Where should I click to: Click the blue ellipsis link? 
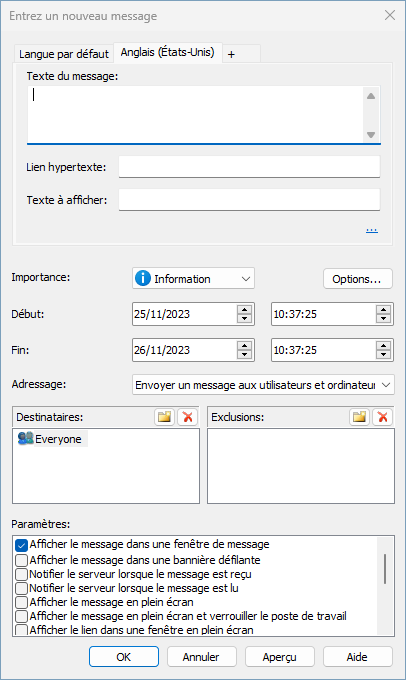372,229
